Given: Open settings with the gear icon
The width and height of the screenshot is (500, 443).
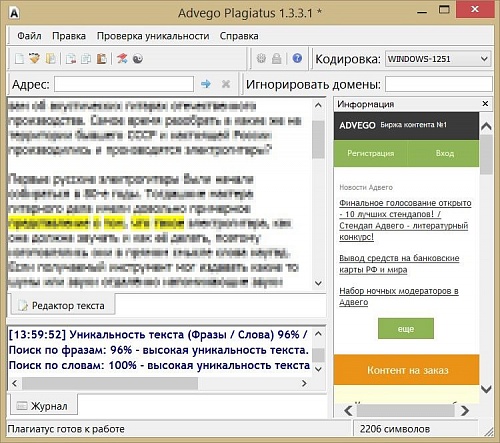Looking at the screenshot, I should click(261, 58).
